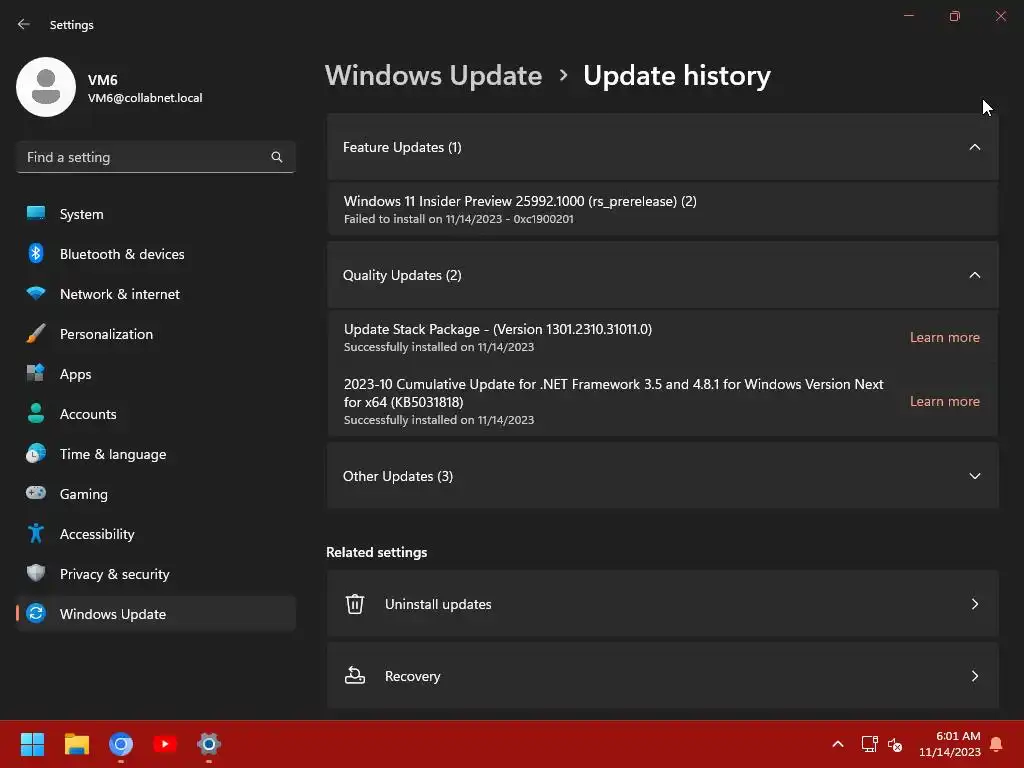The image size is (1024, 768).
Task: Click the Accessibility figure icon
Action: 36,534
